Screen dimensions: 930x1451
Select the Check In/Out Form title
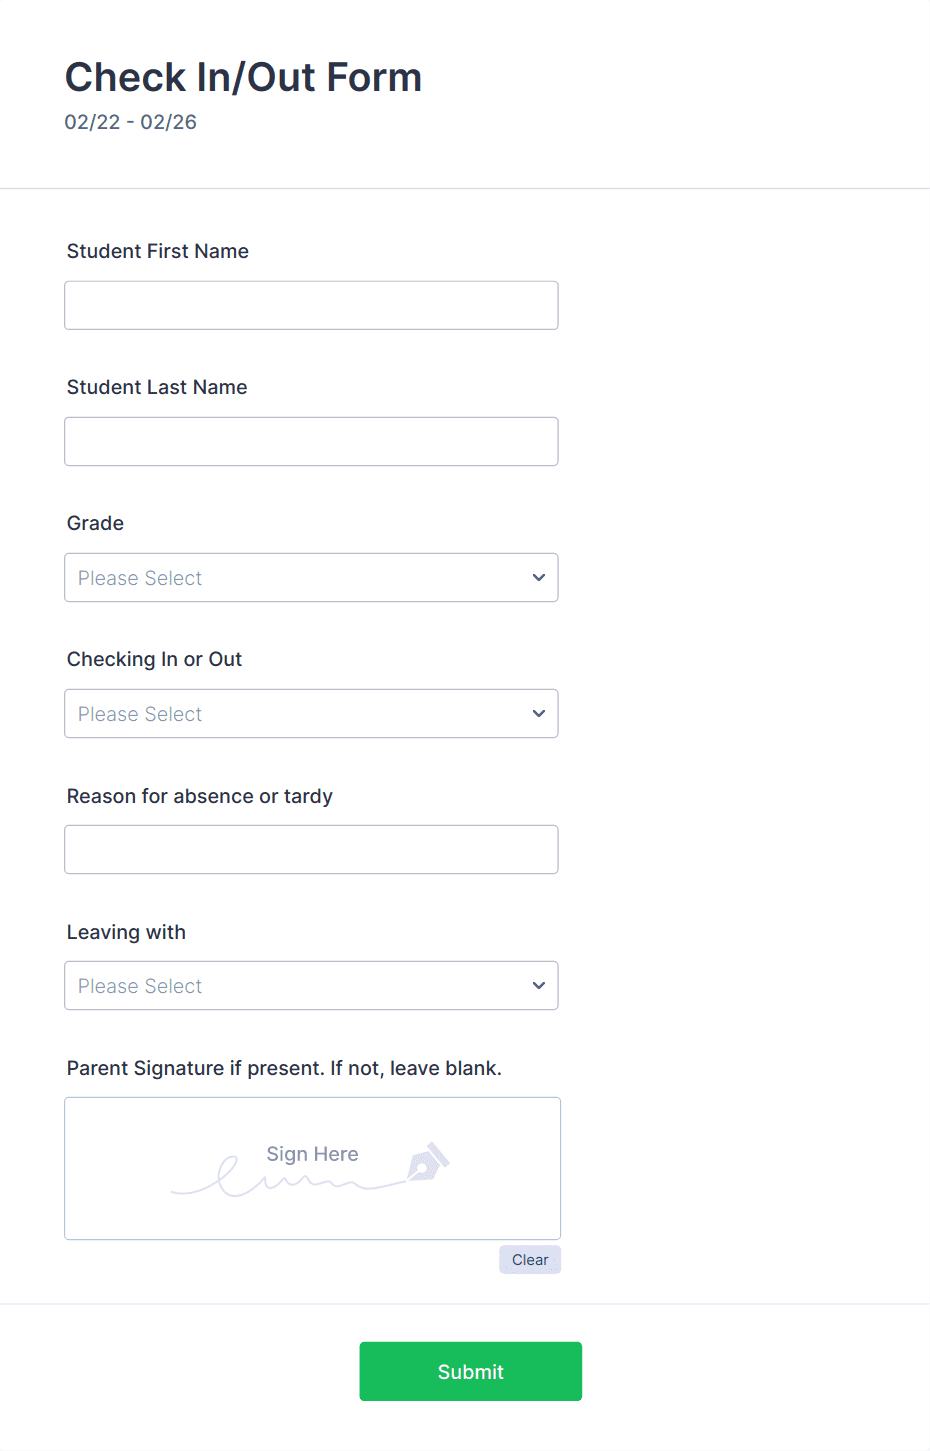[x=243, y=77]
